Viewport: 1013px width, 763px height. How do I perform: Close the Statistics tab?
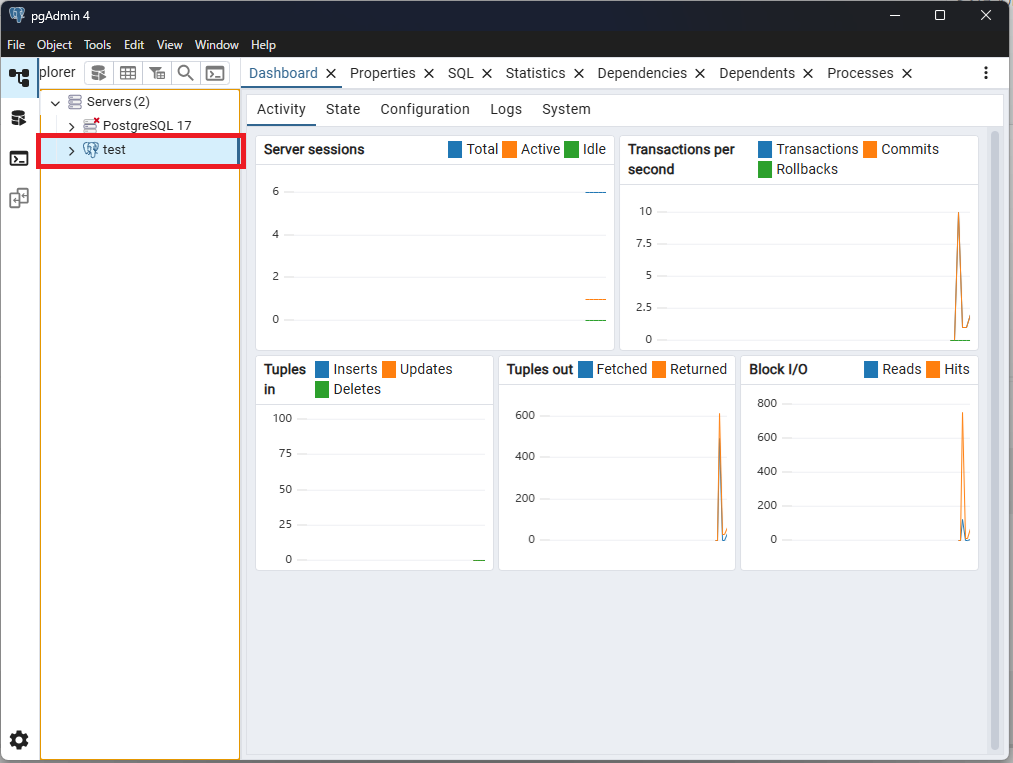[x=579, y=74]
